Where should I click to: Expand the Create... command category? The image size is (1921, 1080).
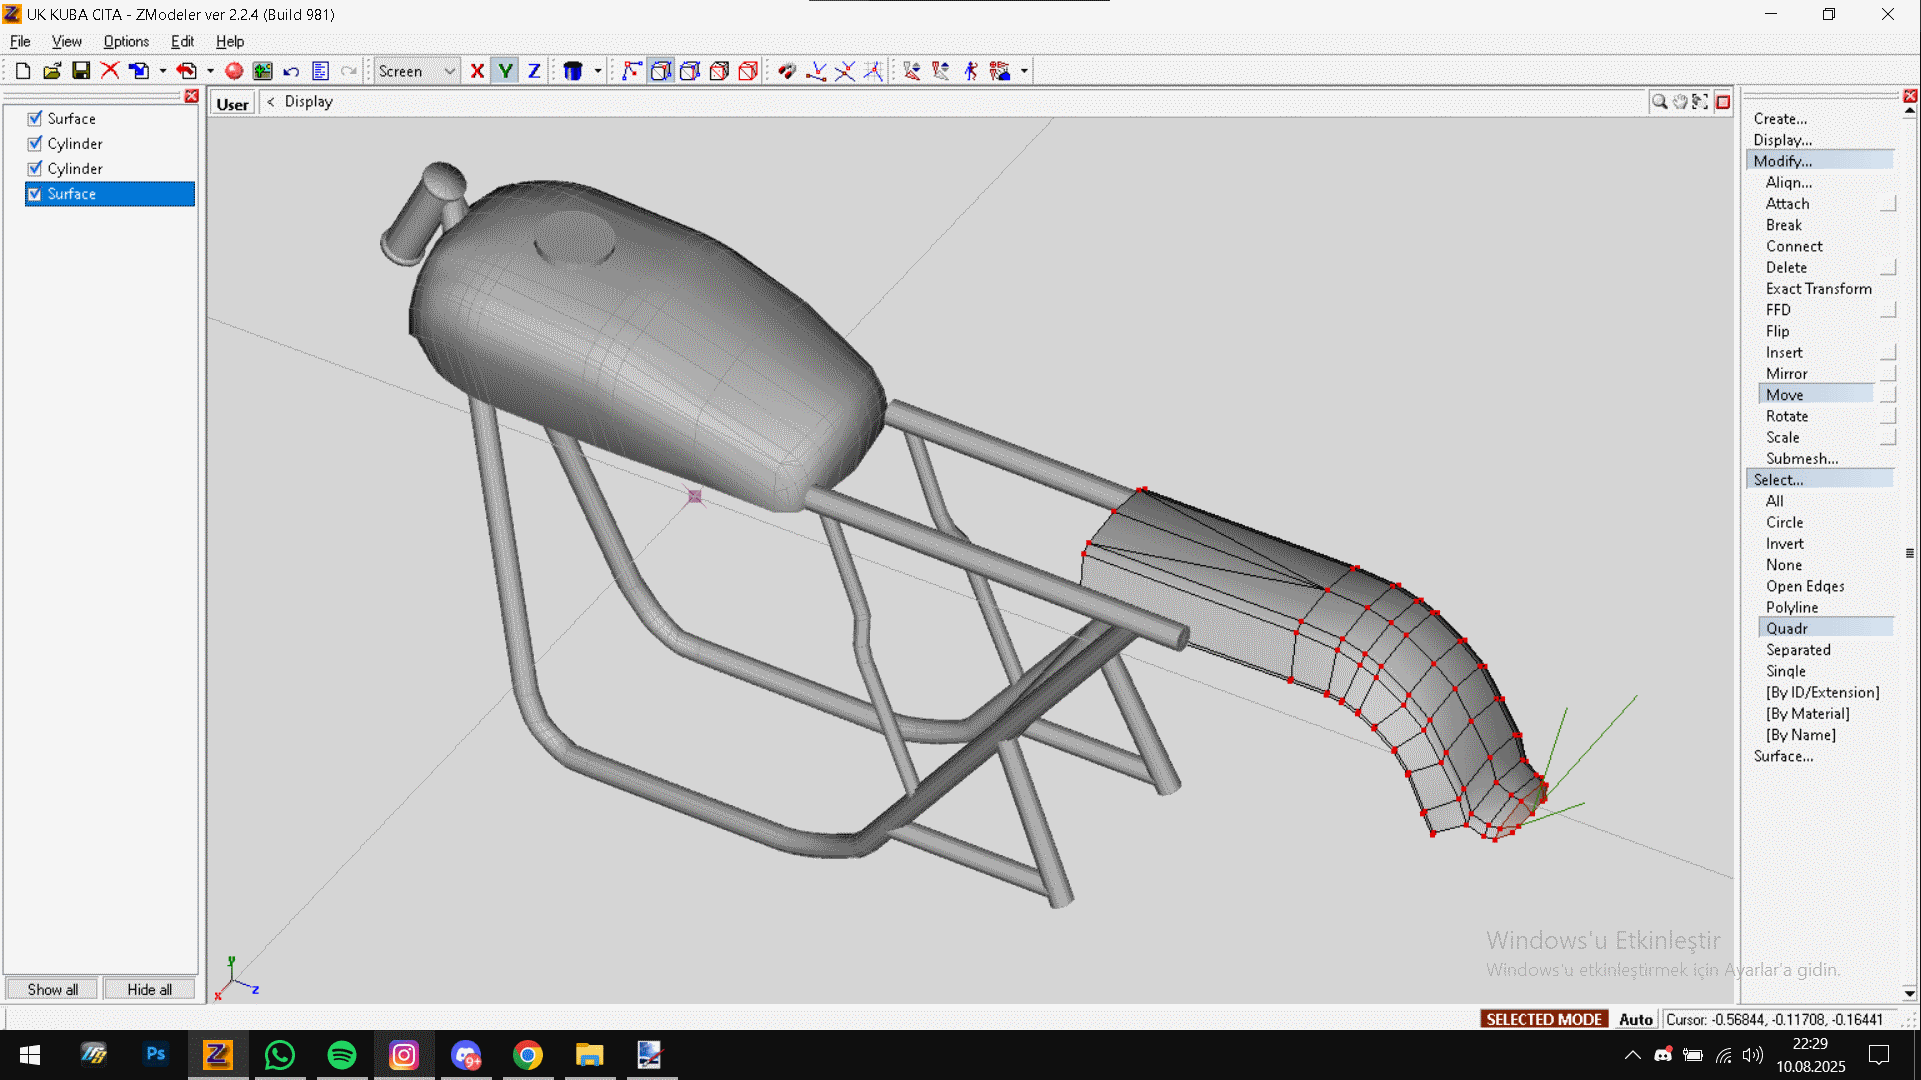point(1779,118)
